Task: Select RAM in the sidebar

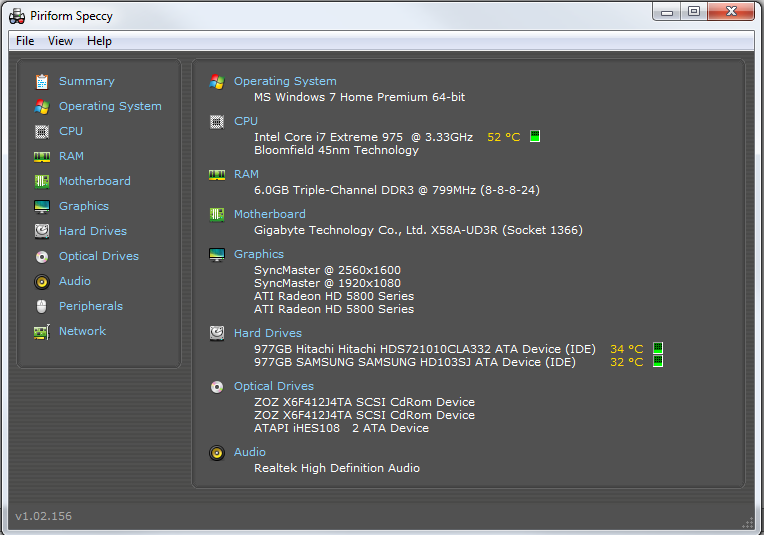Action: tap(71, 156)
